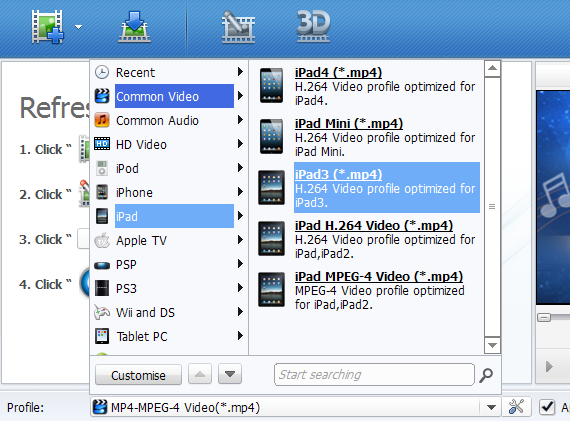Click the iPad device icon in category list
Screen dimensions: 570x421
[102, 216]
